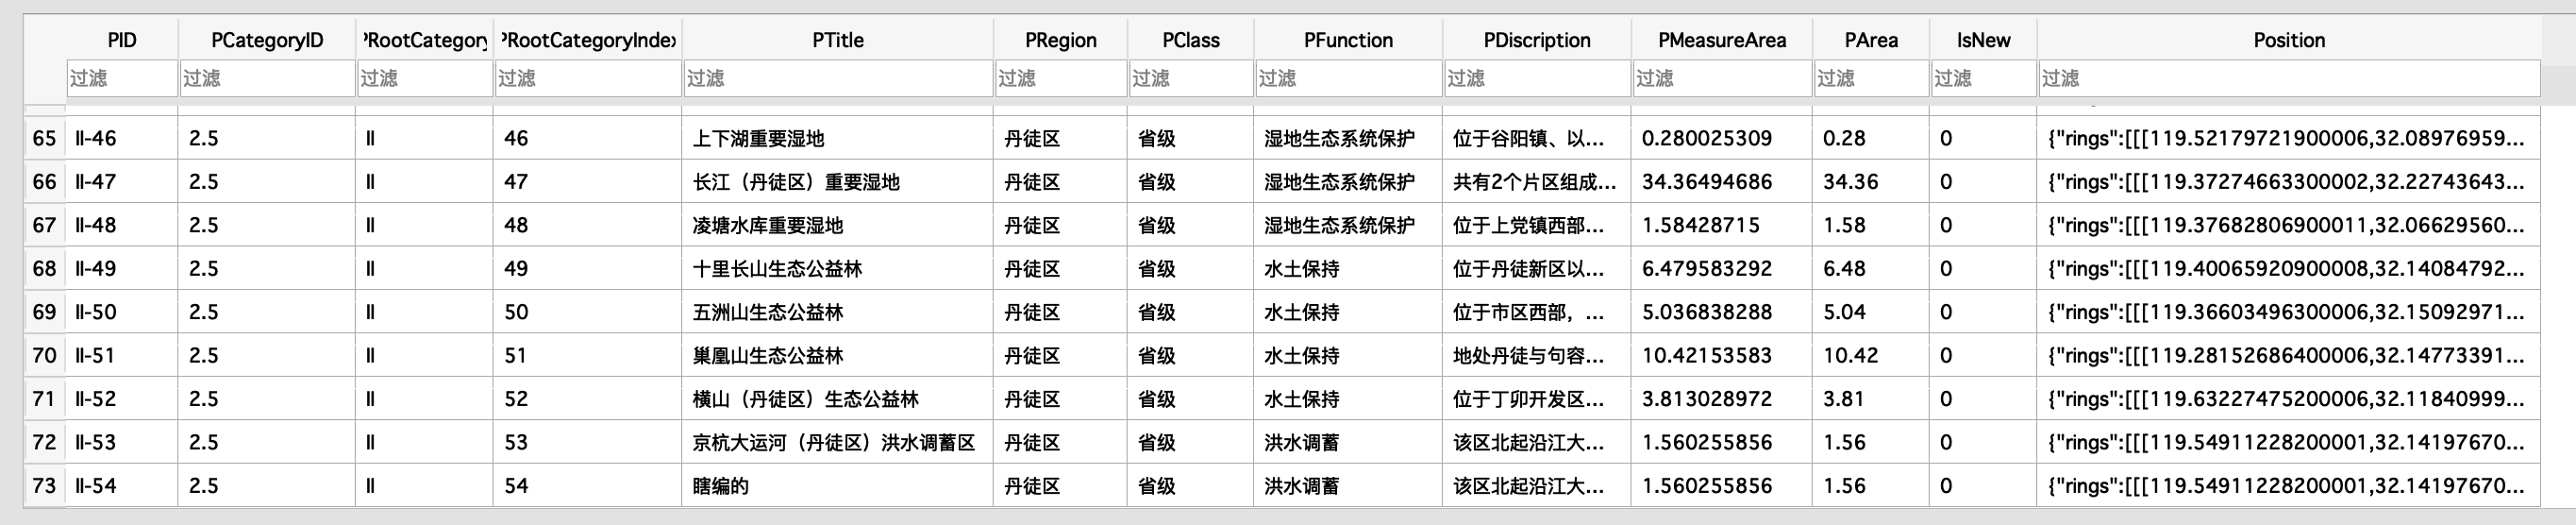Click PMeasureArea cell 34.36494686
This screenshot has height=525, width=2576.
(x=1706, y=182)
